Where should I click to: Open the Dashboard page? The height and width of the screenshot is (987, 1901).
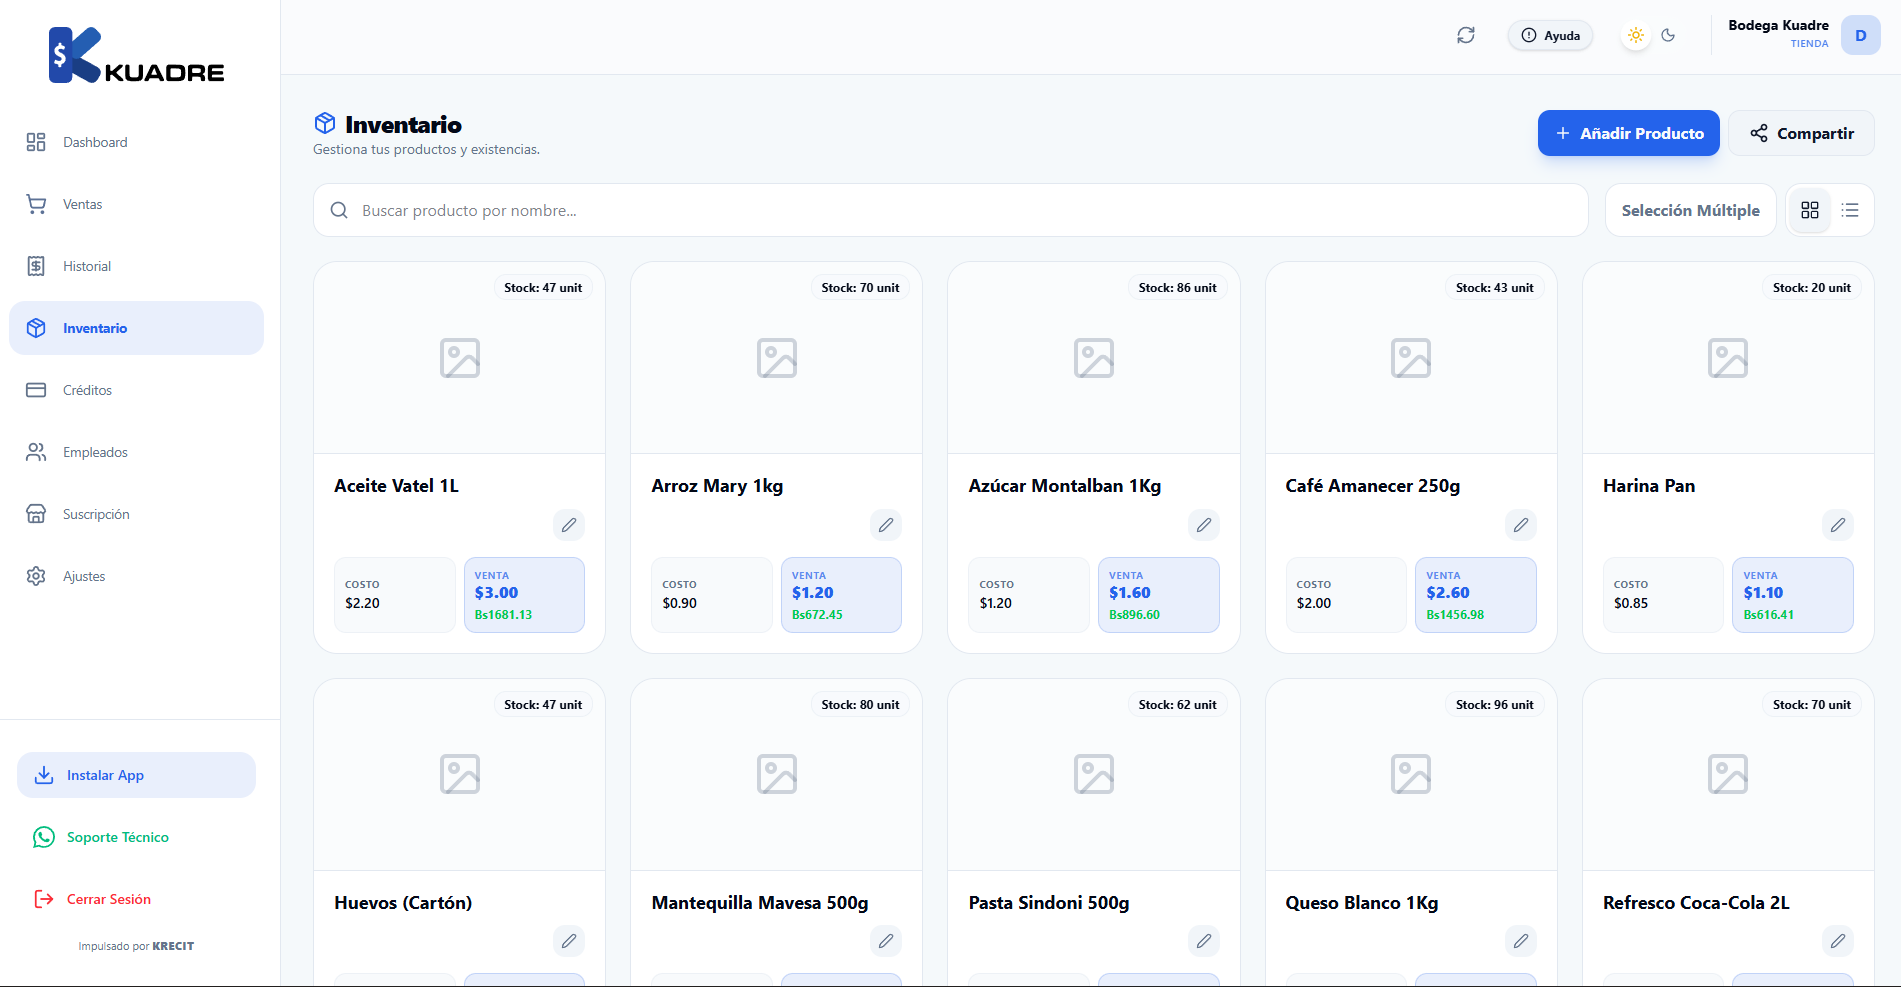136,142
